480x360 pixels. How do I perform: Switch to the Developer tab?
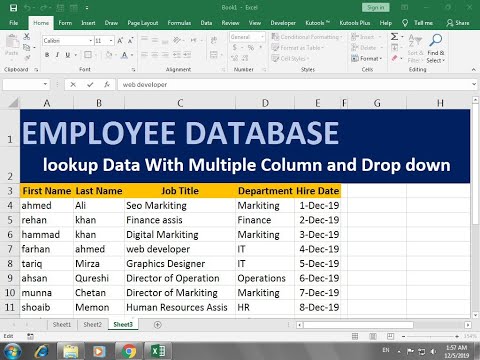click(x=283, y=23)
